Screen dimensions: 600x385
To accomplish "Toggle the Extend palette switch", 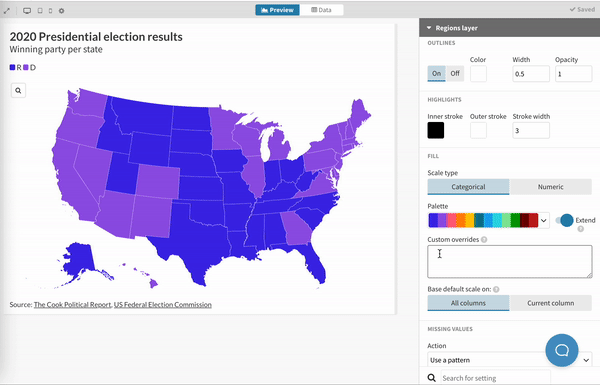I will [x=564, y=220].
